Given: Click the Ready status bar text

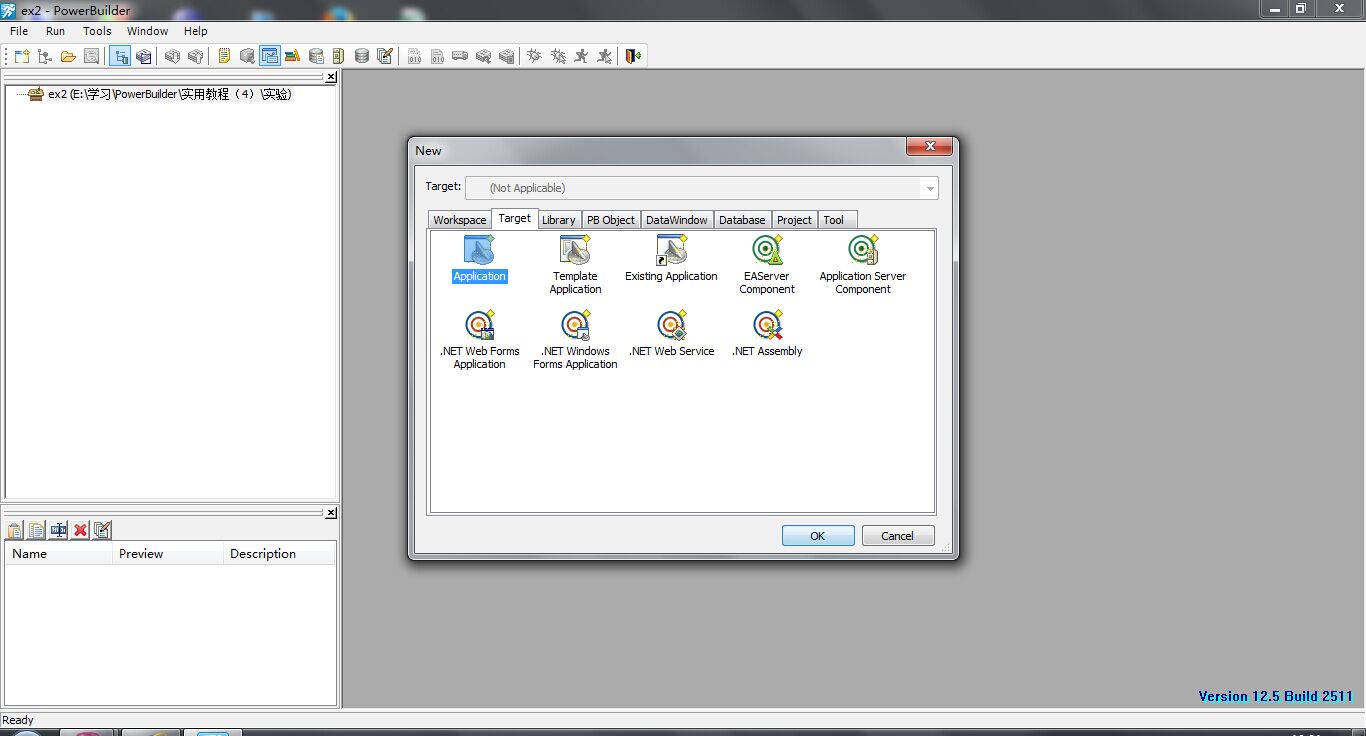Looking at the screenshot, I should pos(18,720).
